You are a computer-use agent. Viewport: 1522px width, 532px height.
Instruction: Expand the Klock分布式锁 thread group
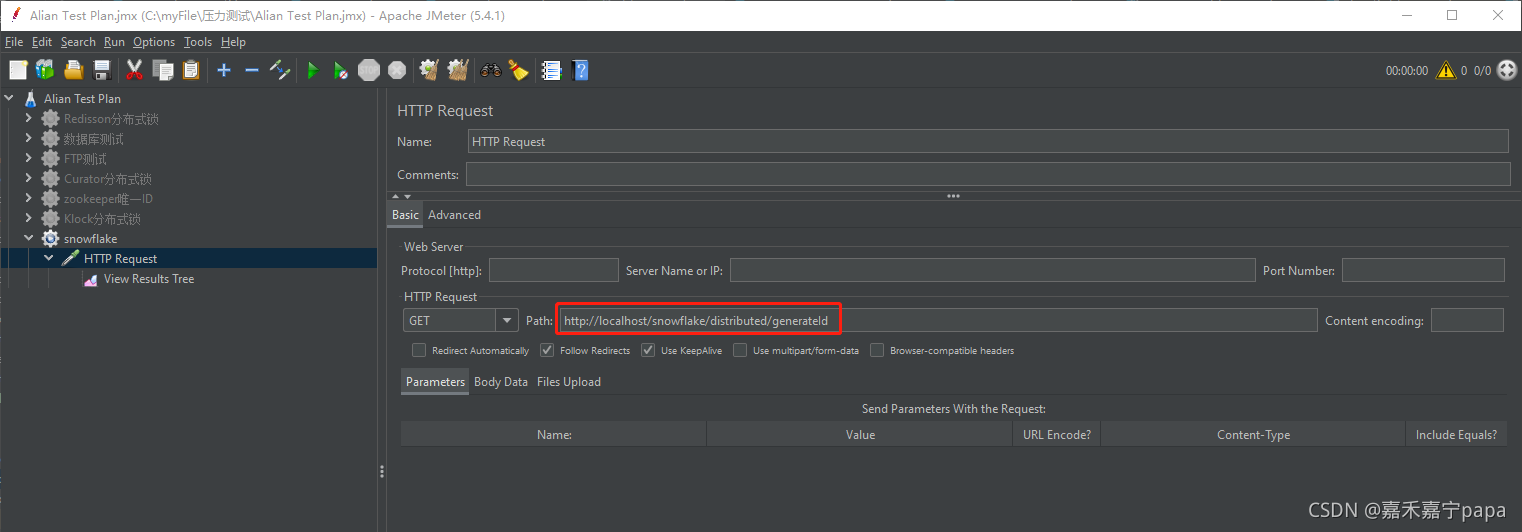click(x=29, y=219)
